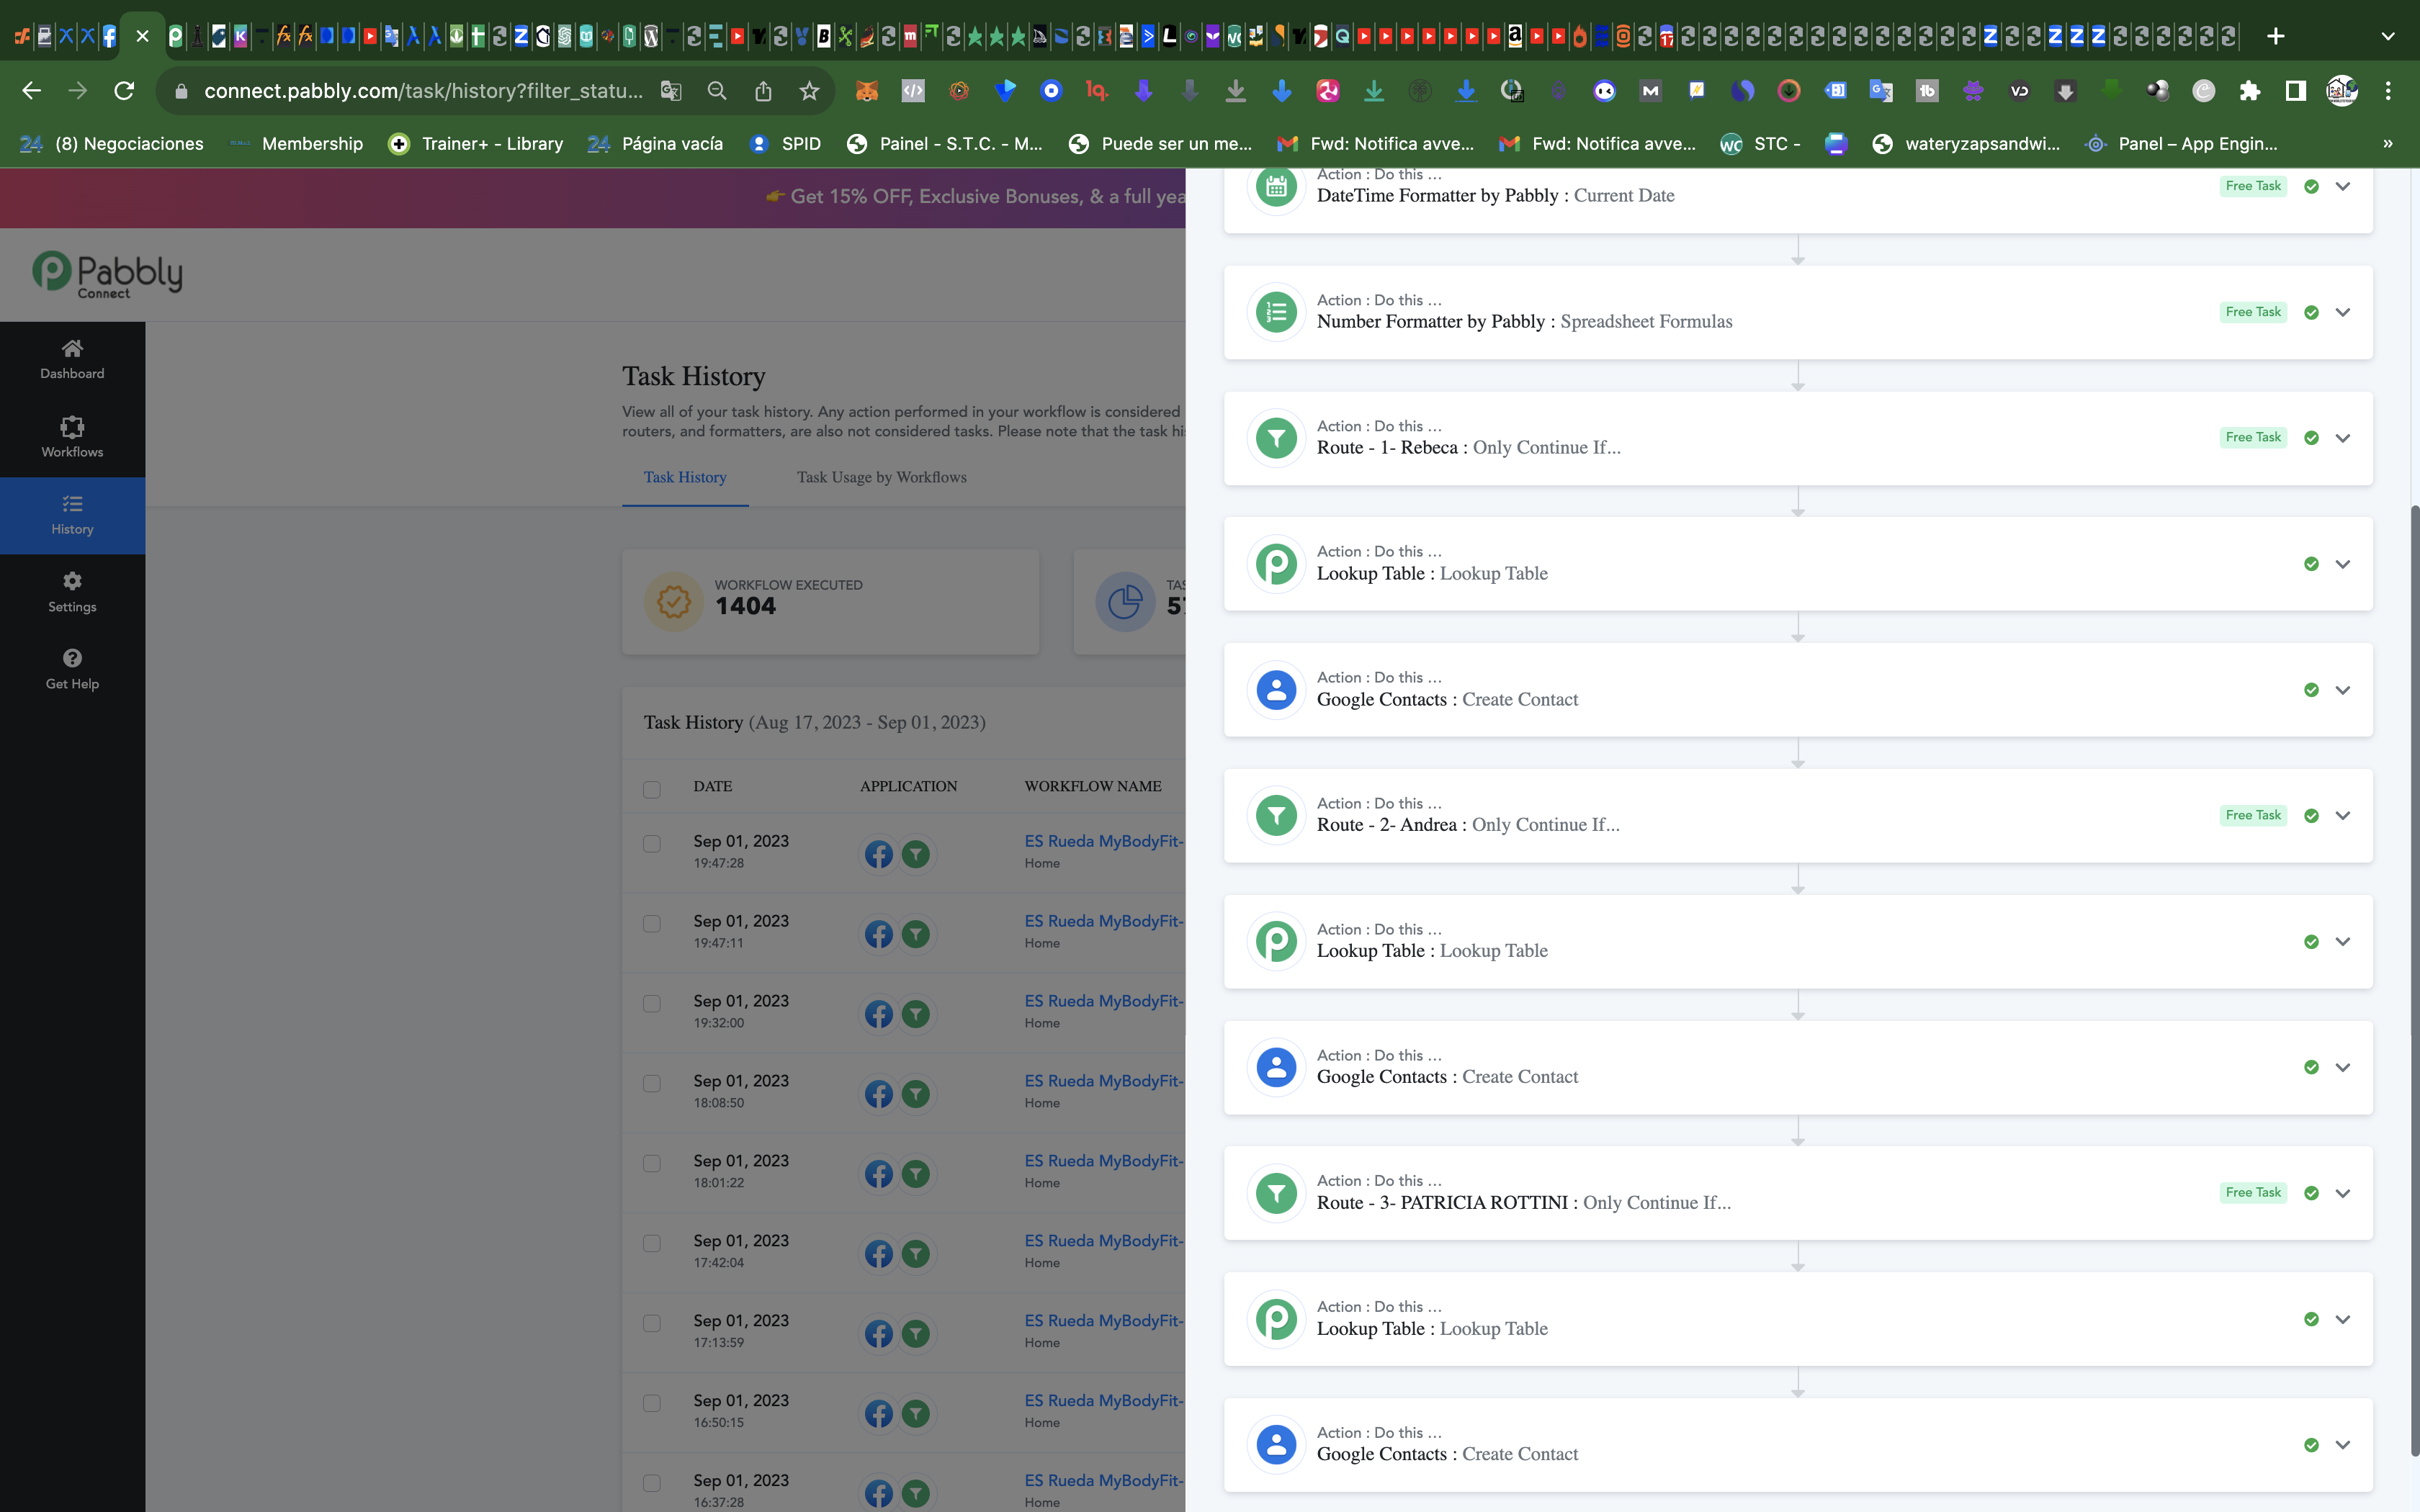Open the Membership bookmark
The image size is (2420, 1512).
(x=297, y=144)
